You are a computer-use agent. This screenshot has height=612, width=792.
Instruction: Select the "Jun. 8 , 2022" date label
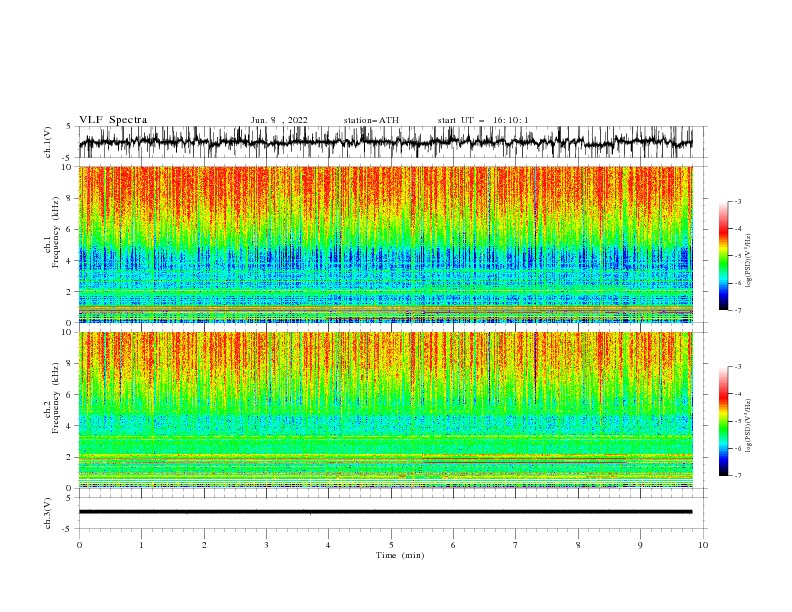pos(279,120)
